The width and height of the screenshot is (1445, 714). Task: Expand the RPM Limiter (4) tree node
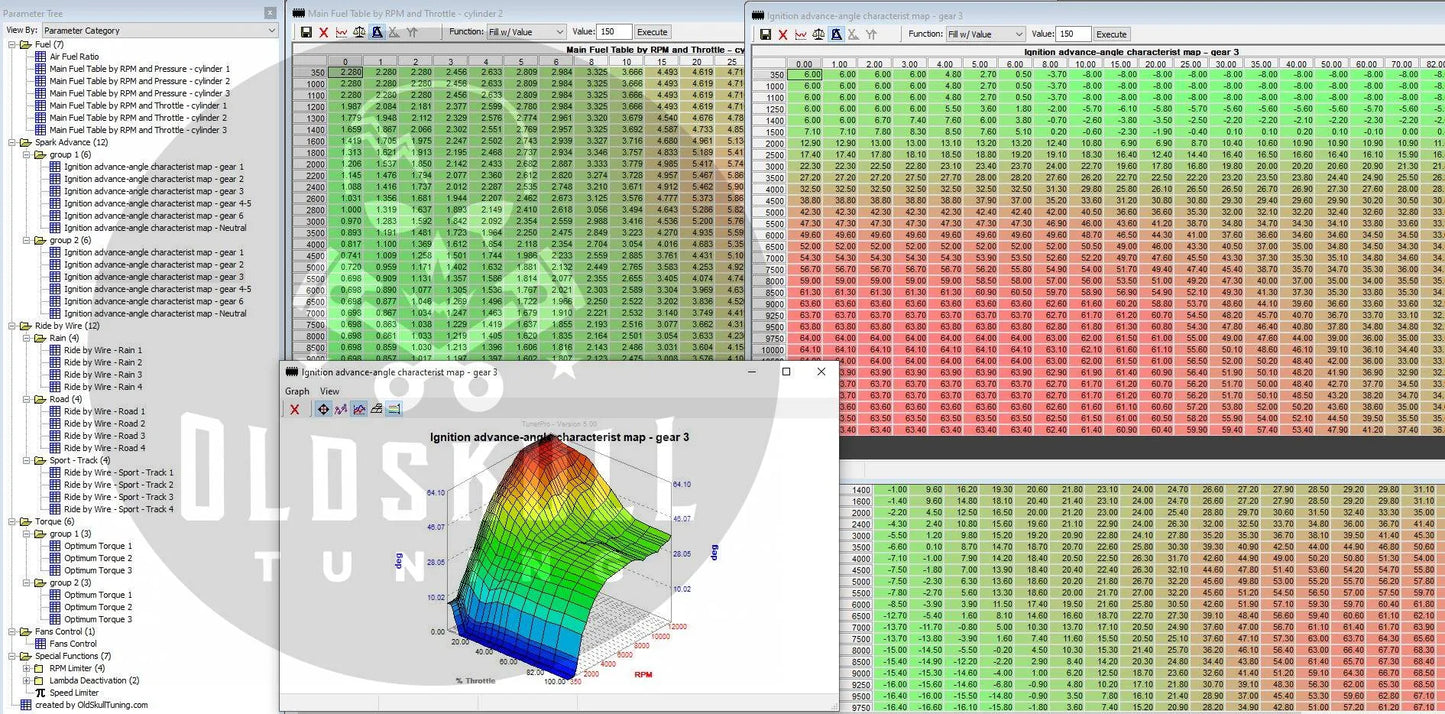(x=26, y=668)
